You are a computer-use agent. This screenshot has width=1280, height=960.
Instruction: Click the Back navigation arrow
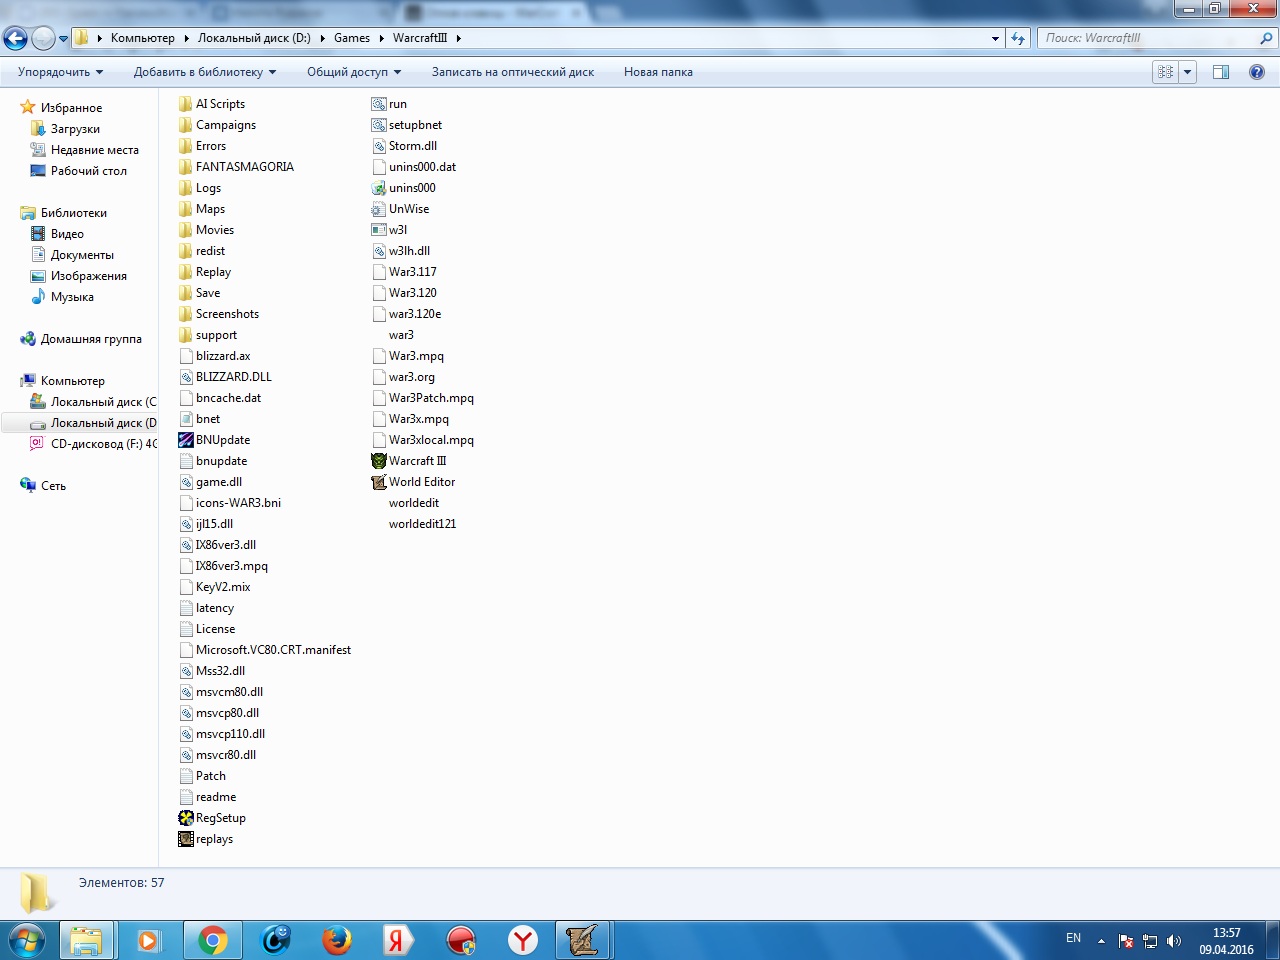click(16, 38)
